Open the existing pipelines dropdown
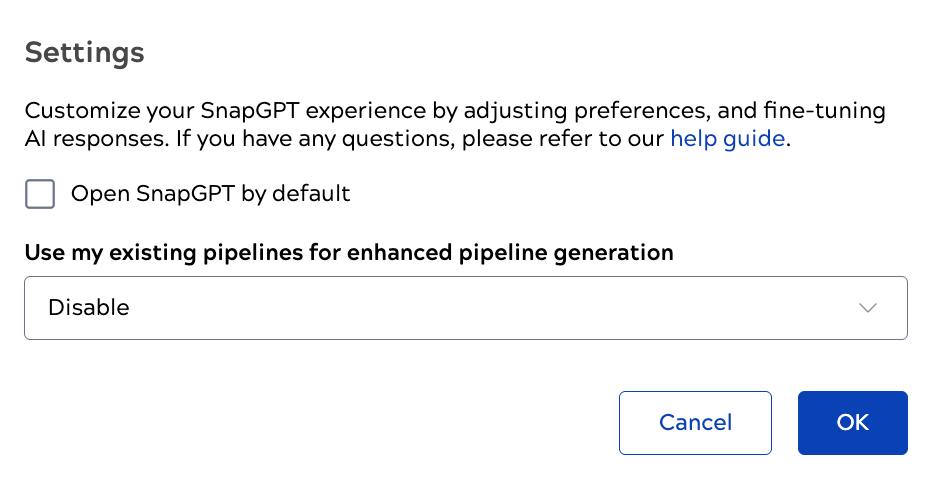Screen dimensions: 934x498 coord(465,308)
